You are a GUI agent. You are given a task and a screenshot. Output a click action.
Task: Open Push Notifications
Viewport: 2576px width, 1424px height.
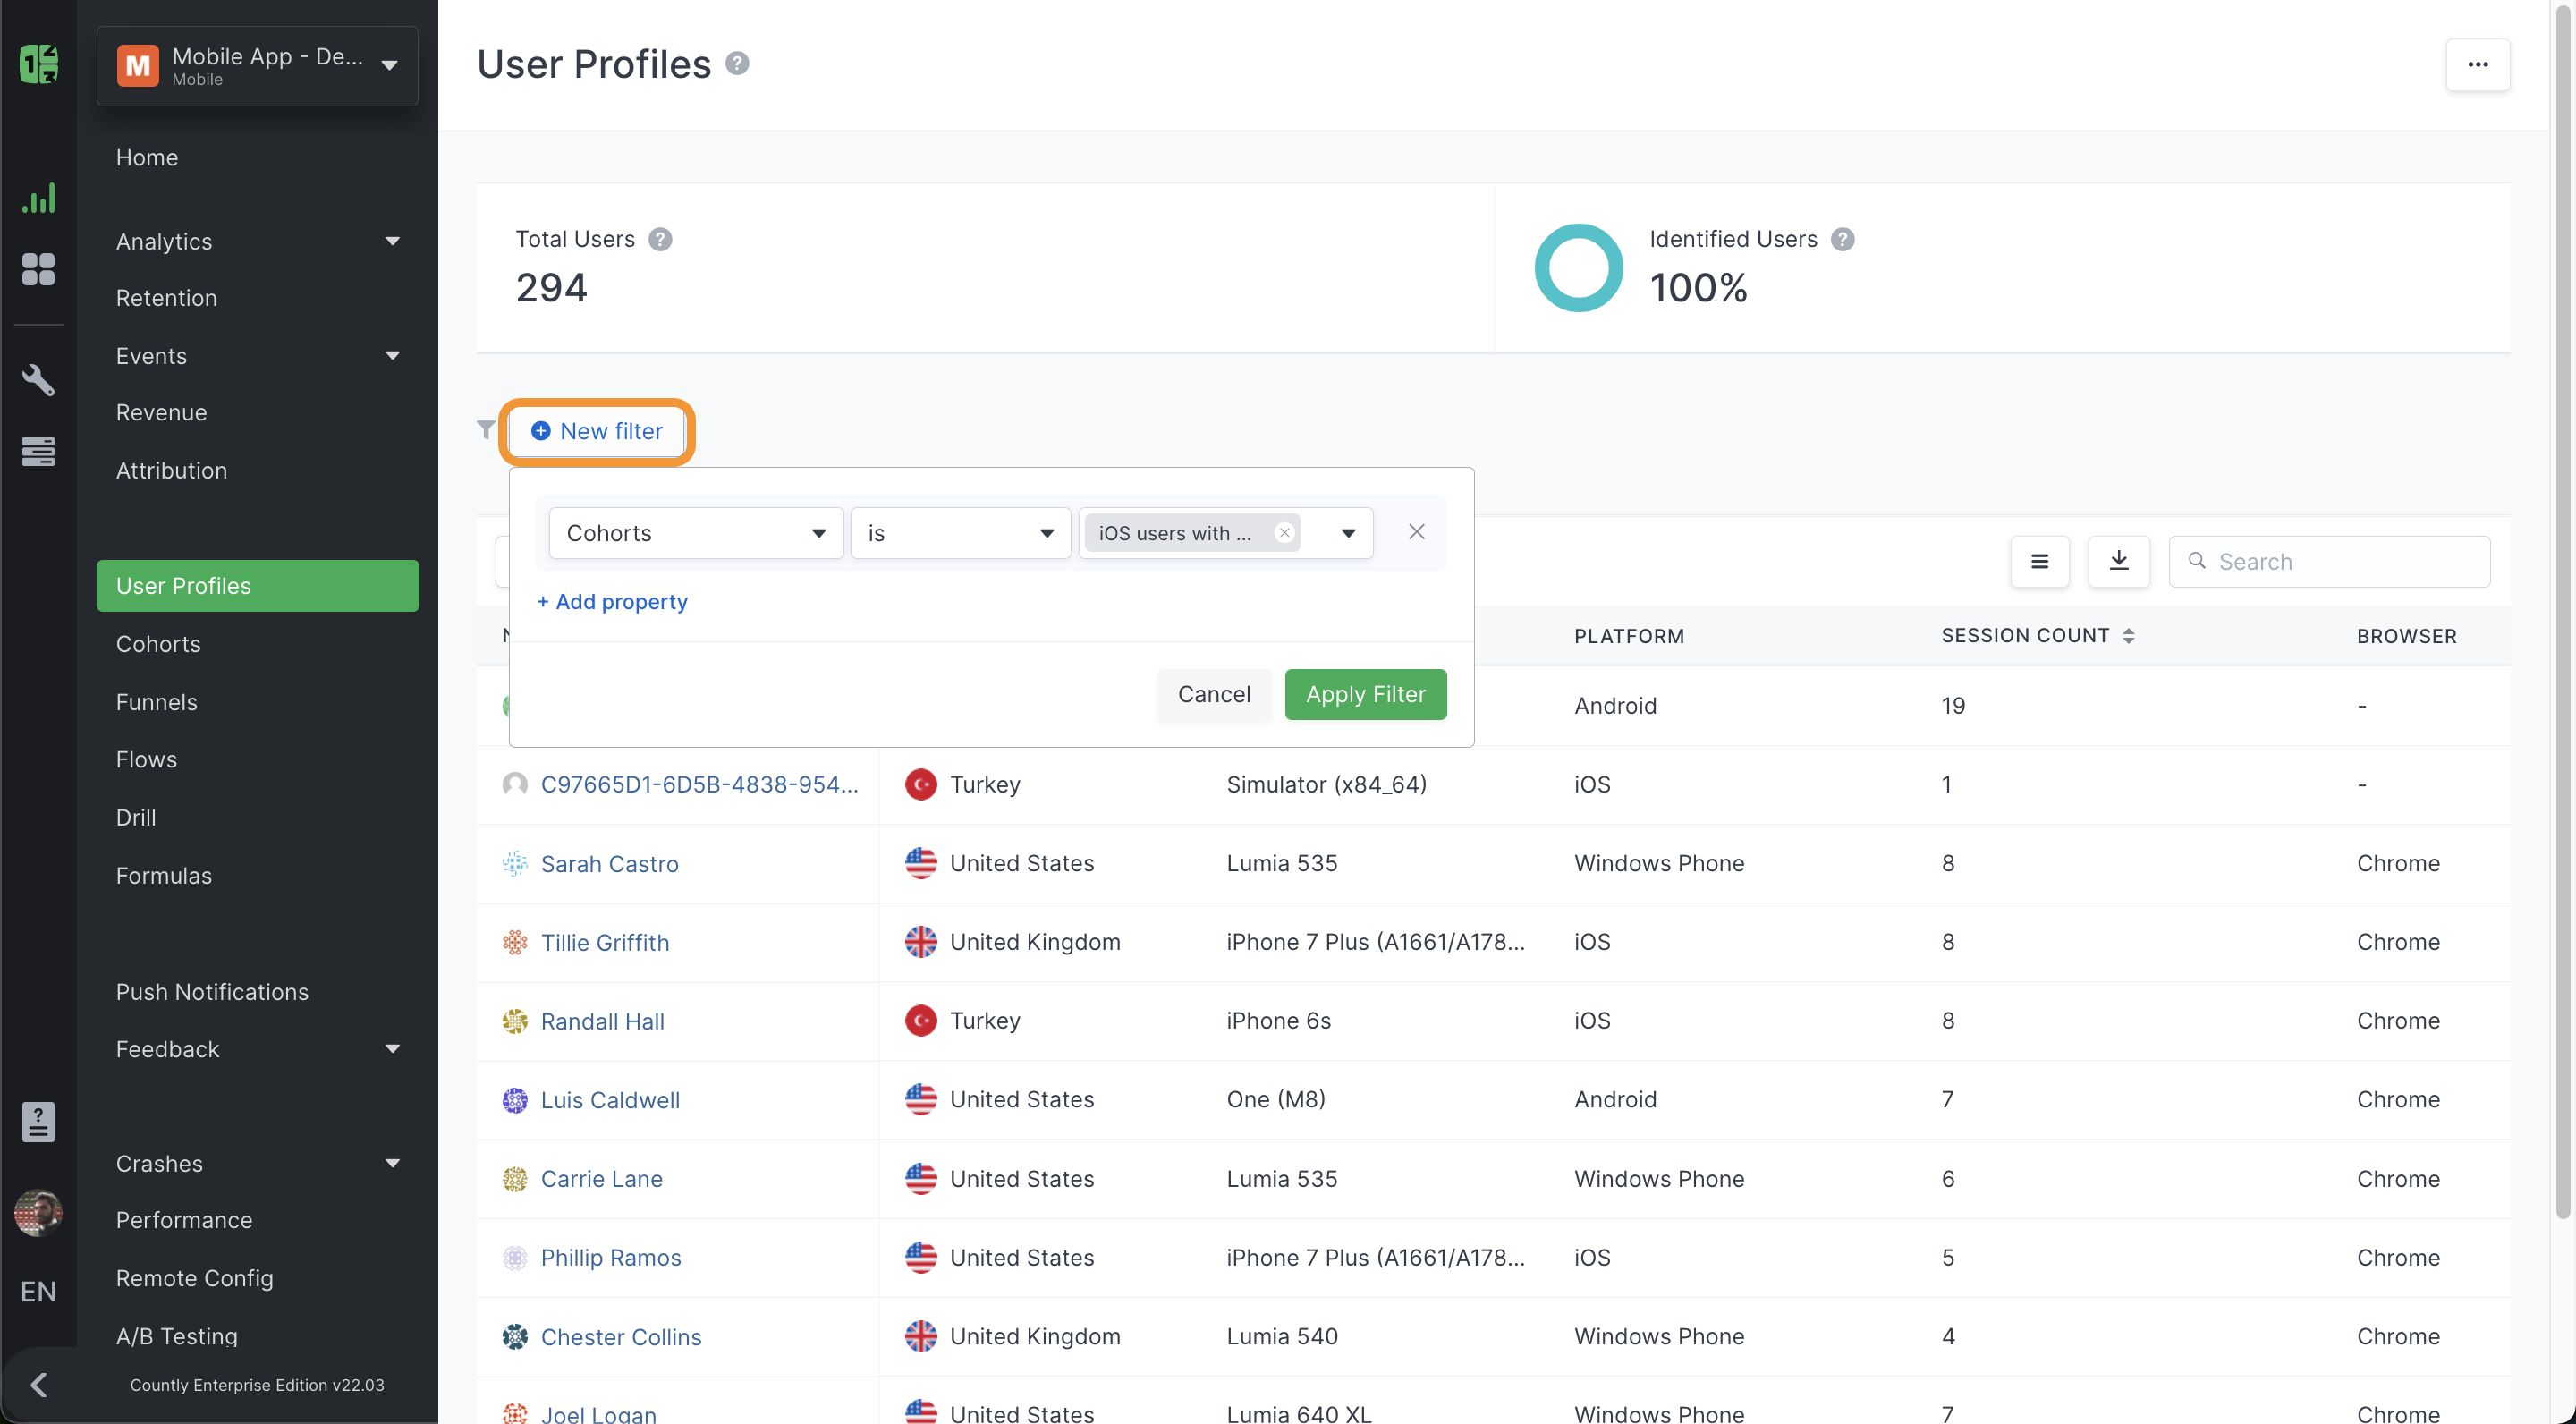tap(212, 992)
